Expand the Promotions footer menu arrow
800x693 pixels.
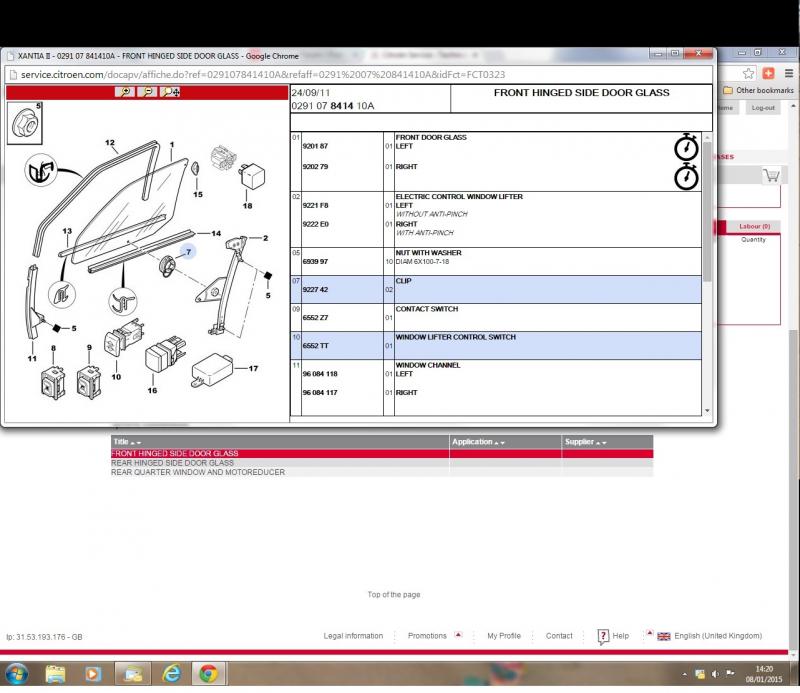point(458,635)
